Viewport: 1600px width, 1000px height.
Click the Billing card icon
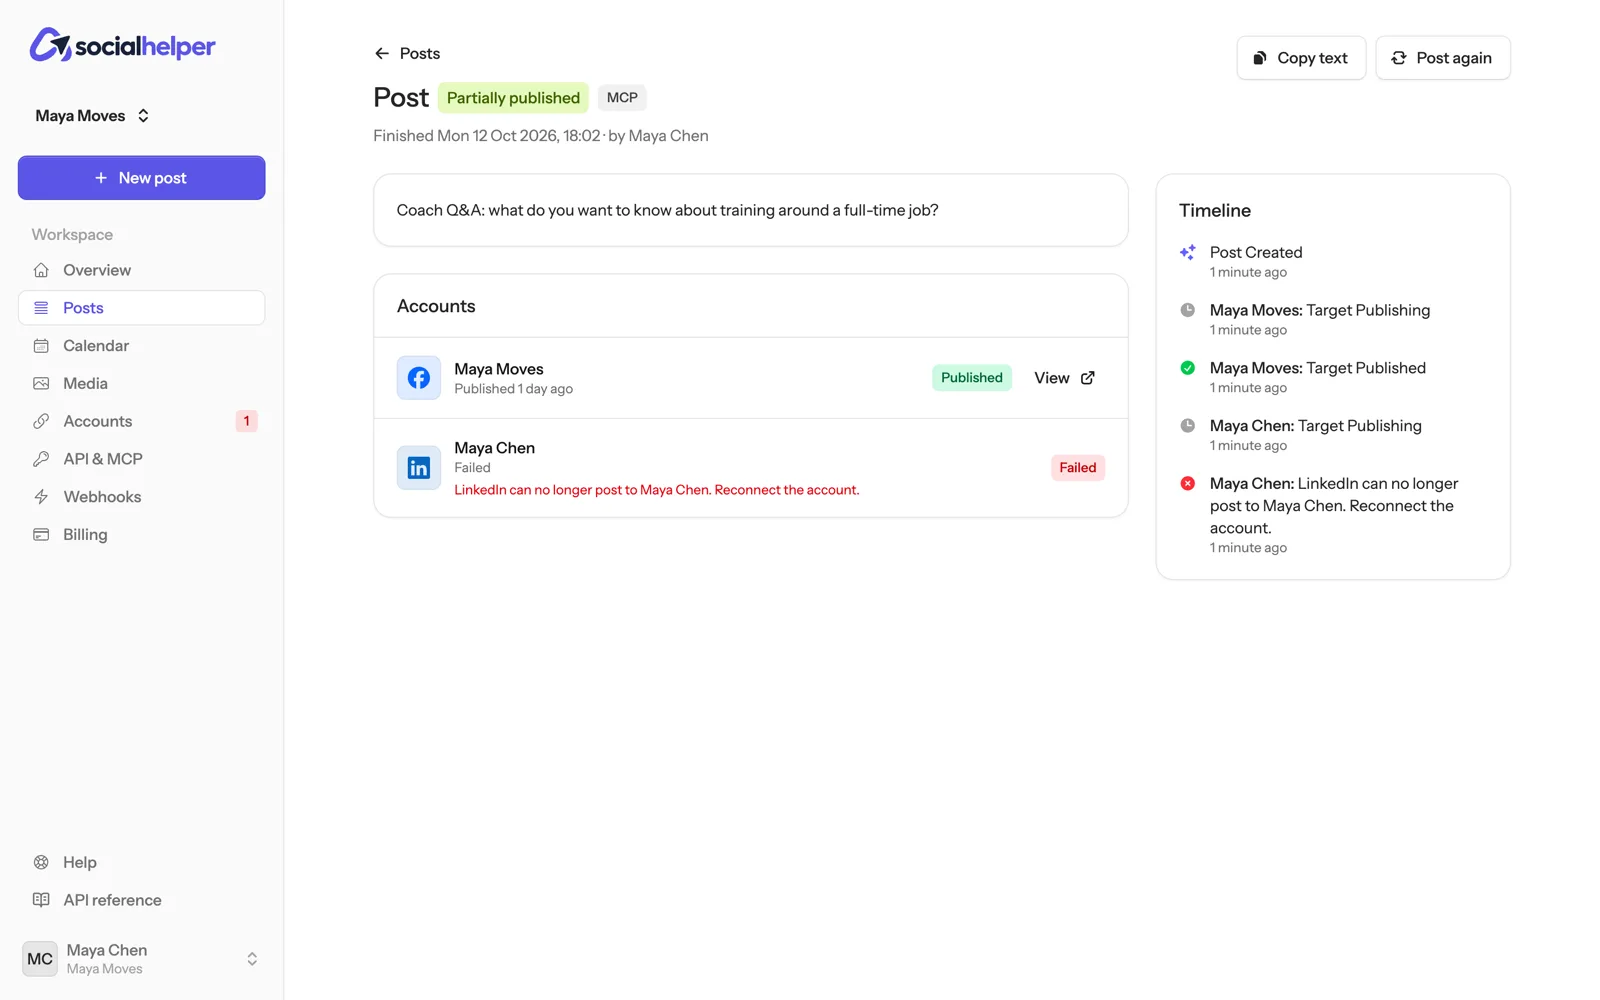click(41, 535)
